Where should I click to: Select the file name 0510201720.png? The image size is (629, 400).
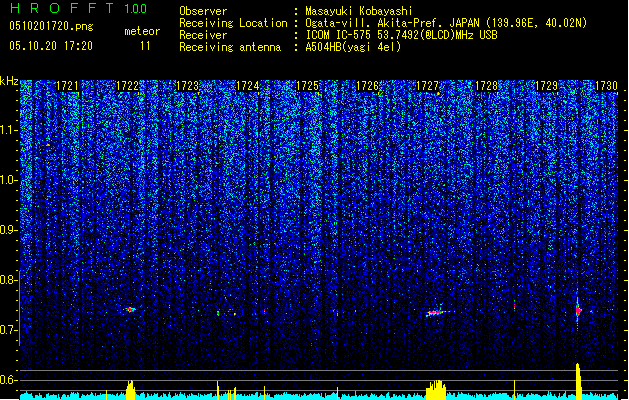51,26
